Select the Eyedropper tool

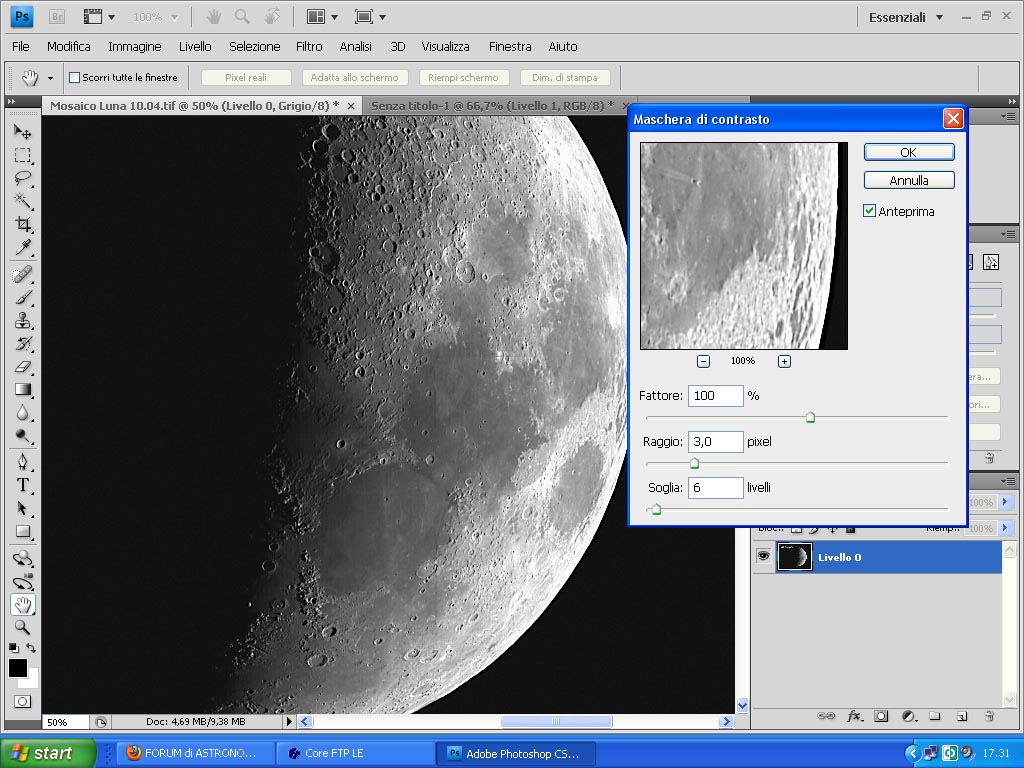click(x=22, y=247)
